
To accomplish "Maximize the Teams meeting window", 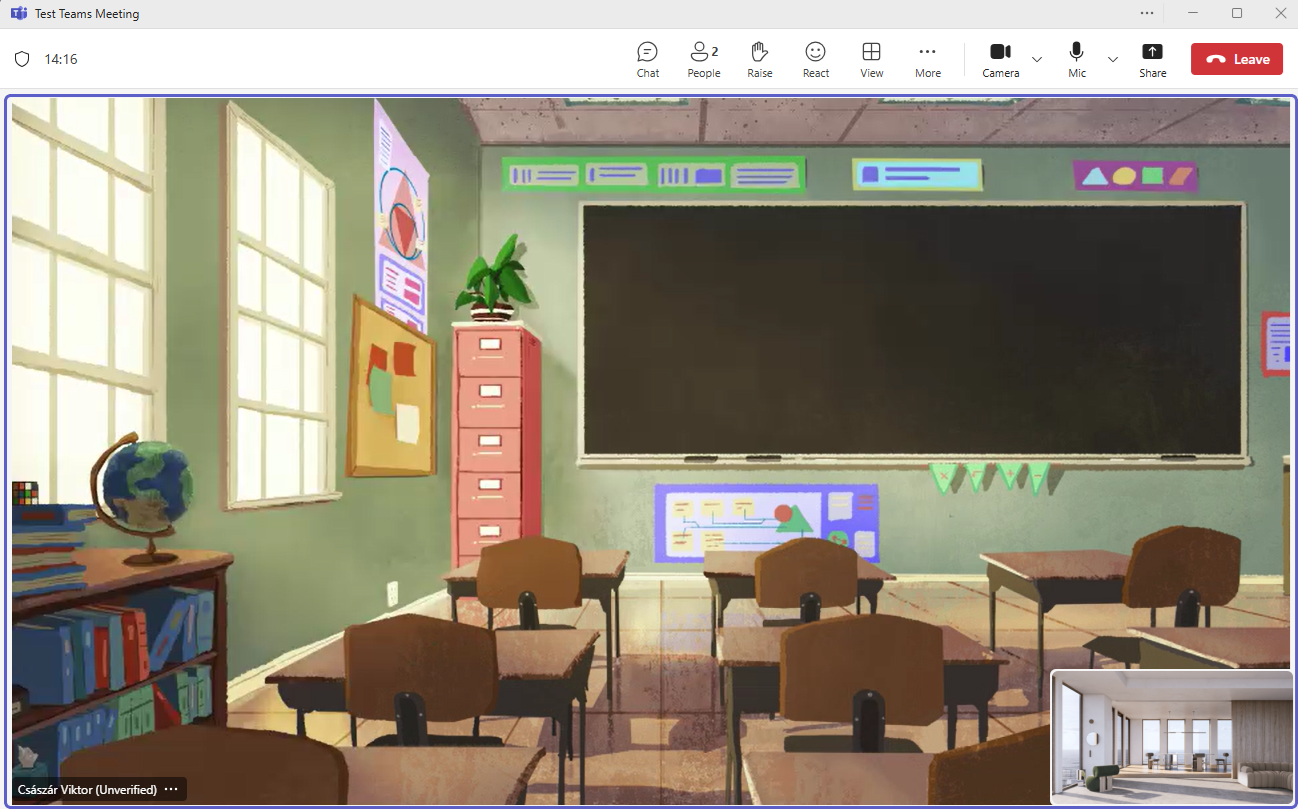I will (x=1237, y=13).
